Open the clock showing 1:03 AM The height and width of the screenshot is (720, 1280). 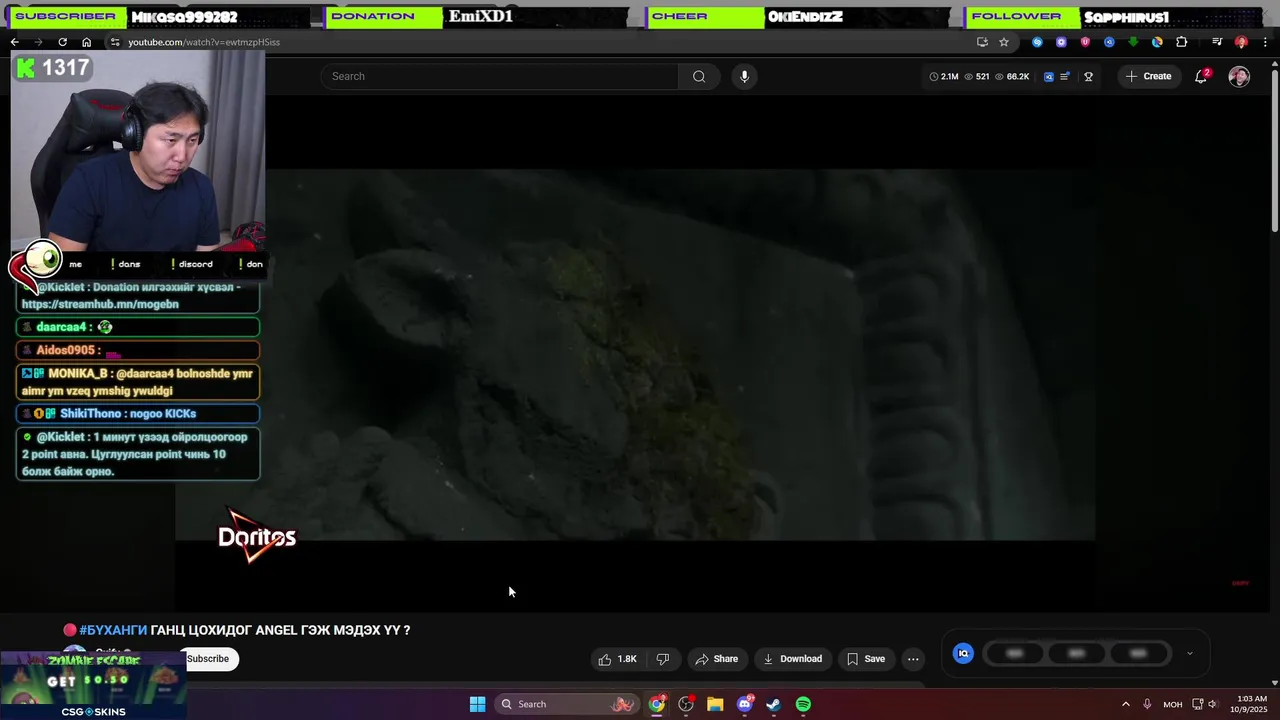(x=1252, y=704)
